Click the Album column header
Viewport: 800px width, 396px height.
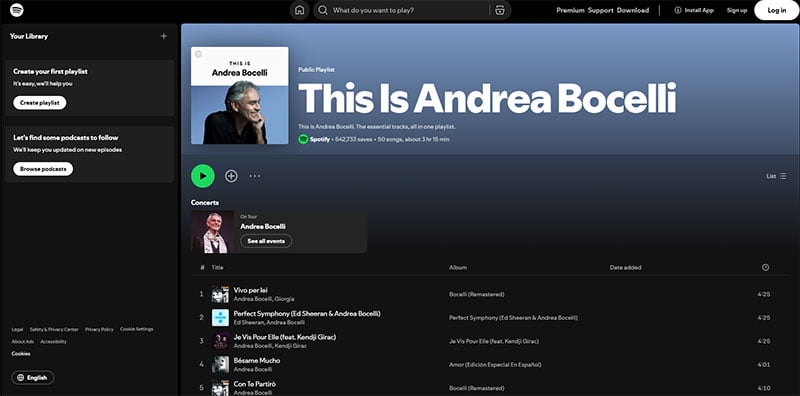point(458,267)
